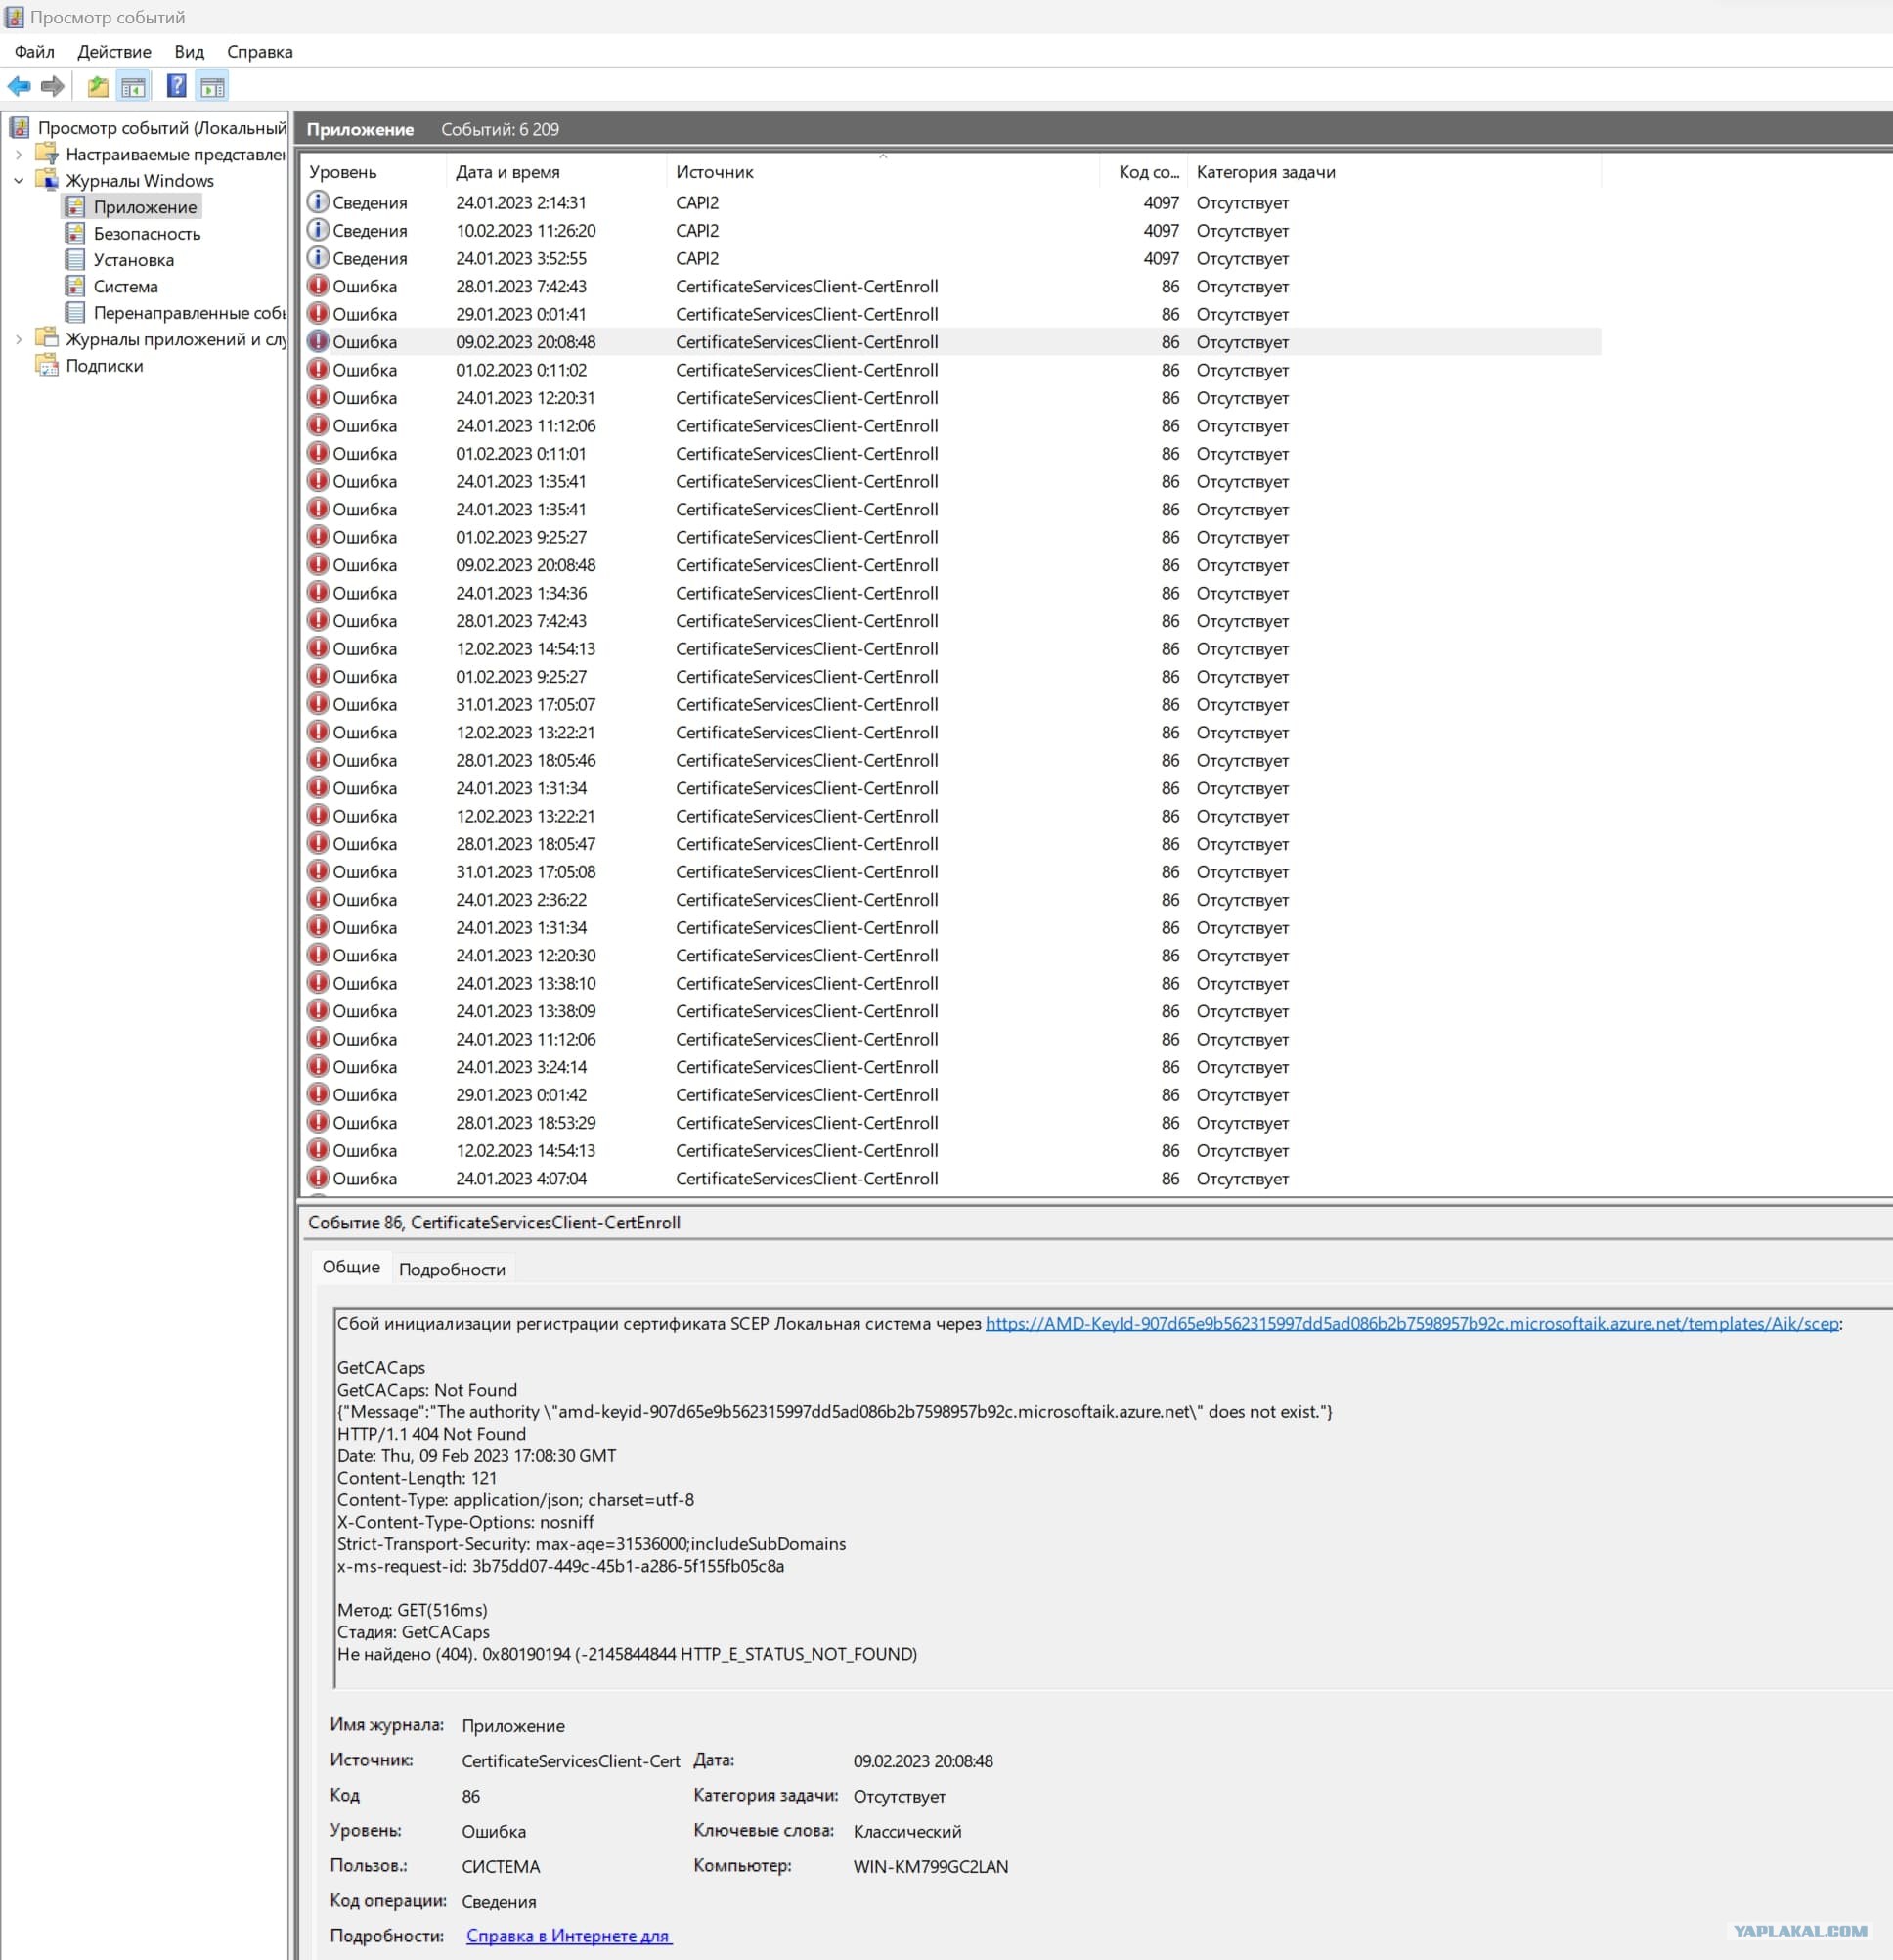Click the Журналы приложений и служб folder icon

click(x=47, y=339)
